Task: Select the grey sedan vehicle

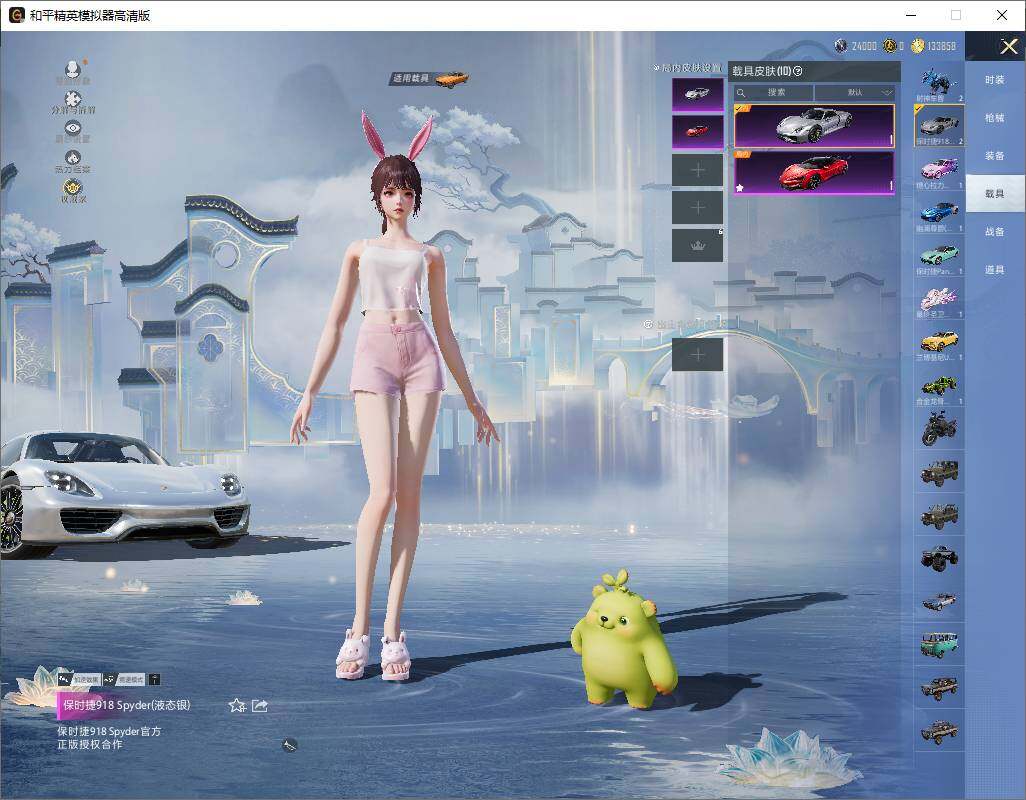Action: coord(940,601)
